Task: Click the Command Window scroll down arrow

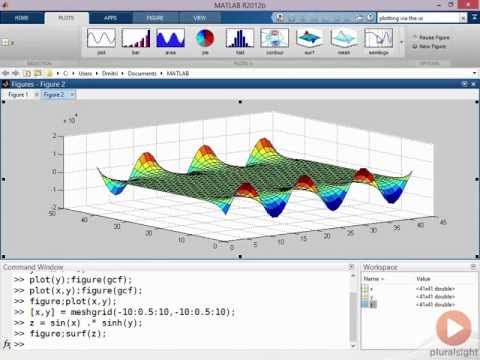Action: [353, 346]
